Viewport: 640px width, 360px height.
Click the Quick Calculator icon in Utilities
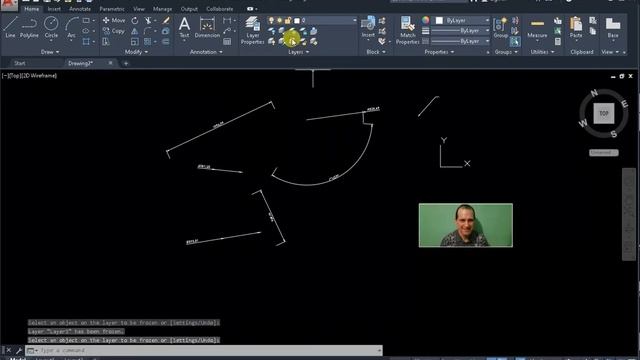[558, 42]
